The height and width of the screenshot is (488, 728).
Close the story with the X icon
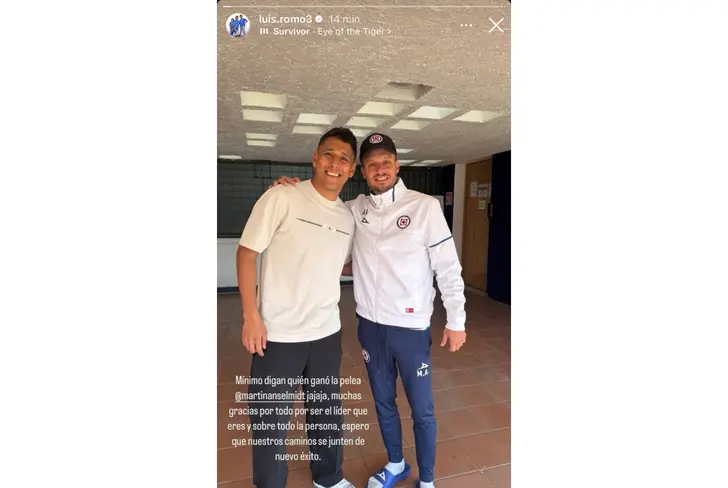pos(496,25)
